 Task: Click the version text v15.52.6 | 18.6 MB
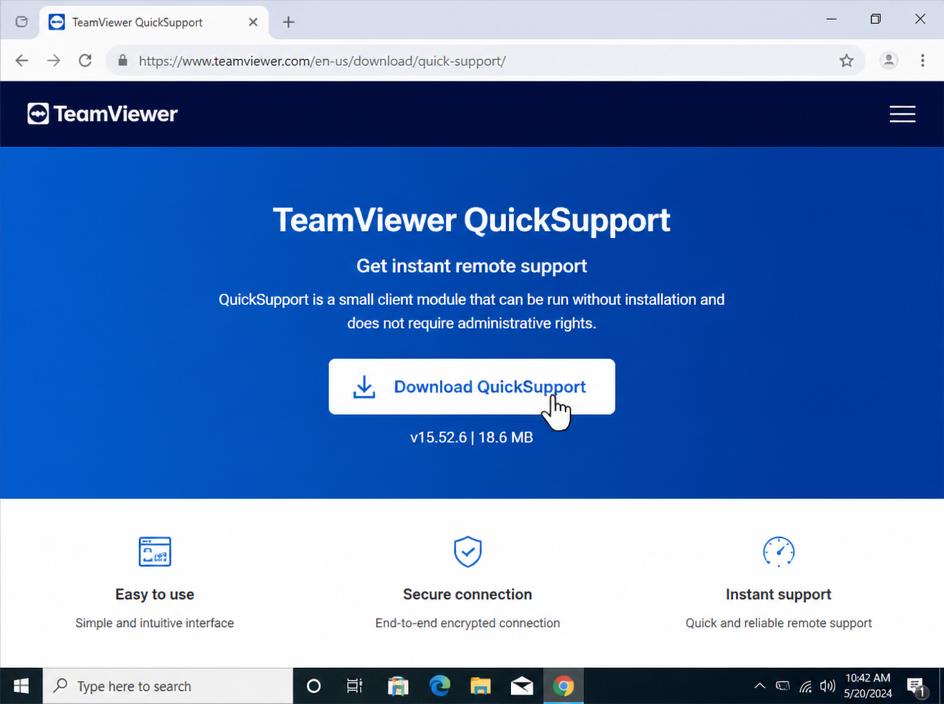click(471, 437)
